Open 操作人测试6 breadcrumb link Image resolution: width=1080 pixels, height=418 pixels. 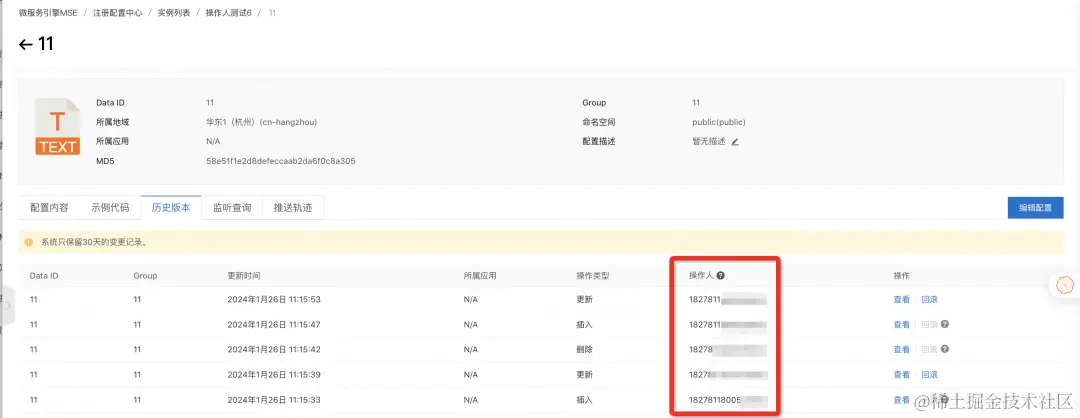(229, 13)
